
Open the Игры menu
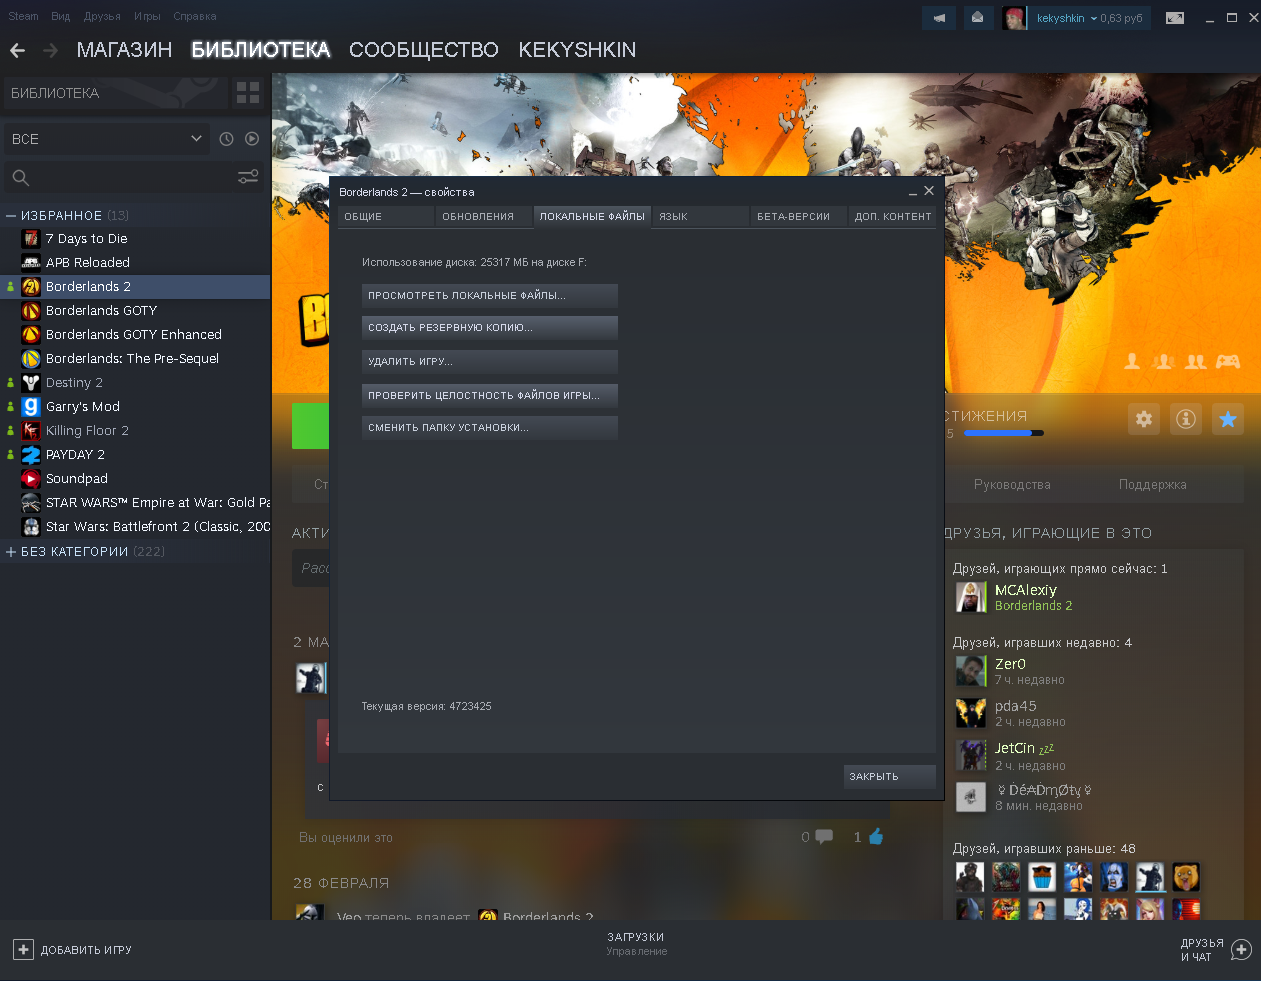pos(147,17)
